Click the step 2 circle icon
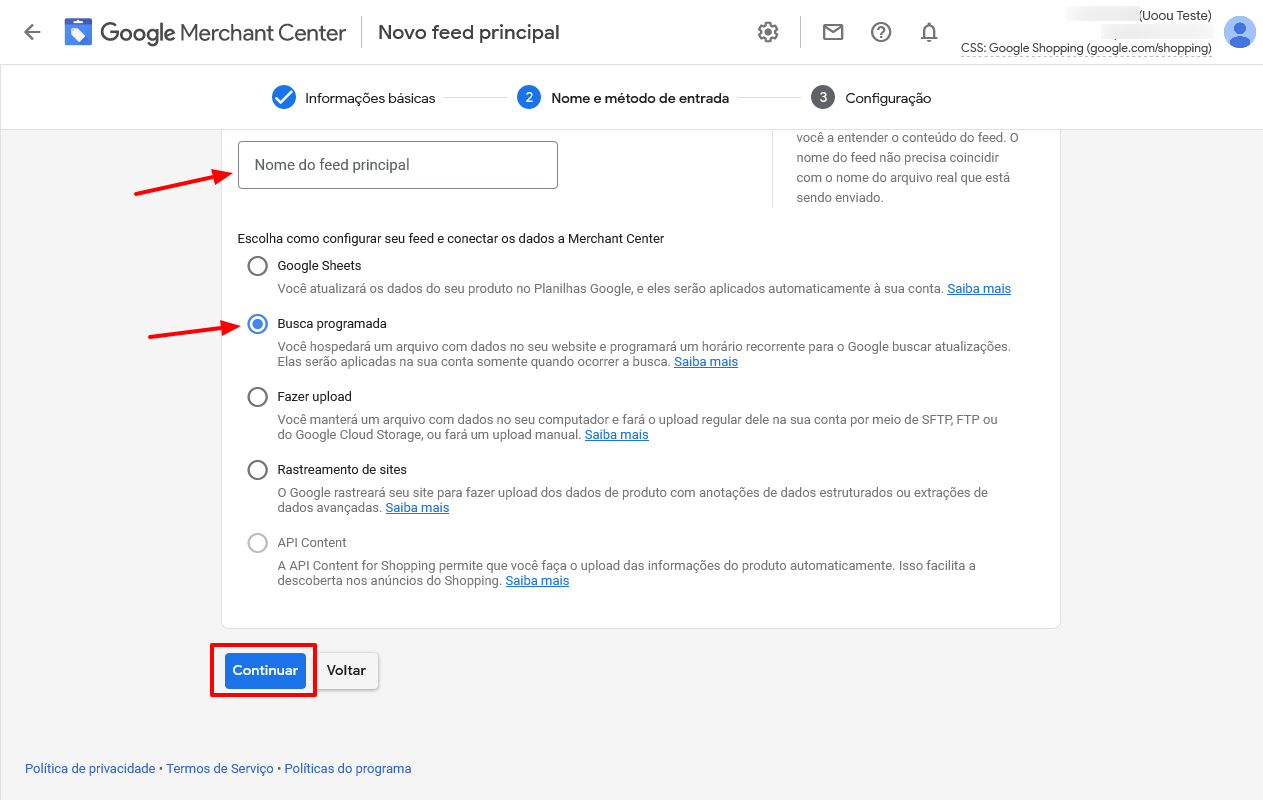Image resolution: width=1263 pixels, height=800 pixels. click(529, 97)
